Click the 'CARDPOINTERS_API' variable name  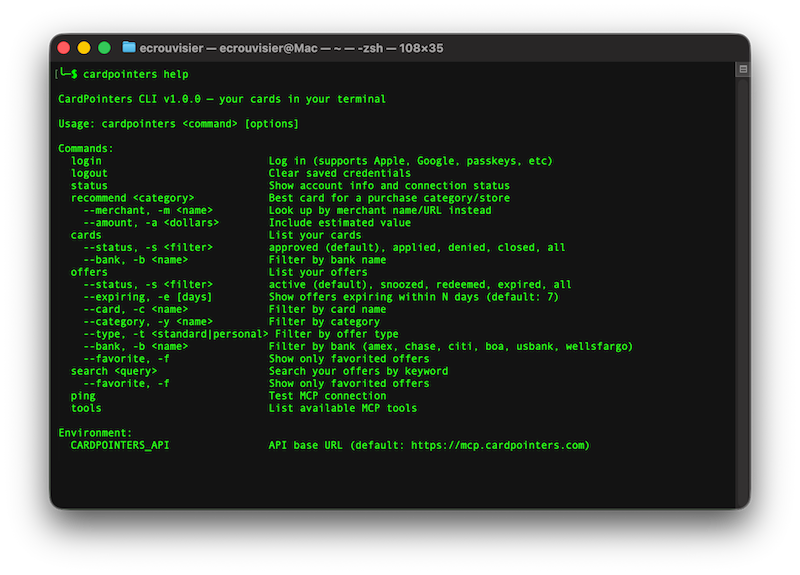pyautogui.click(x=120, y=445)
